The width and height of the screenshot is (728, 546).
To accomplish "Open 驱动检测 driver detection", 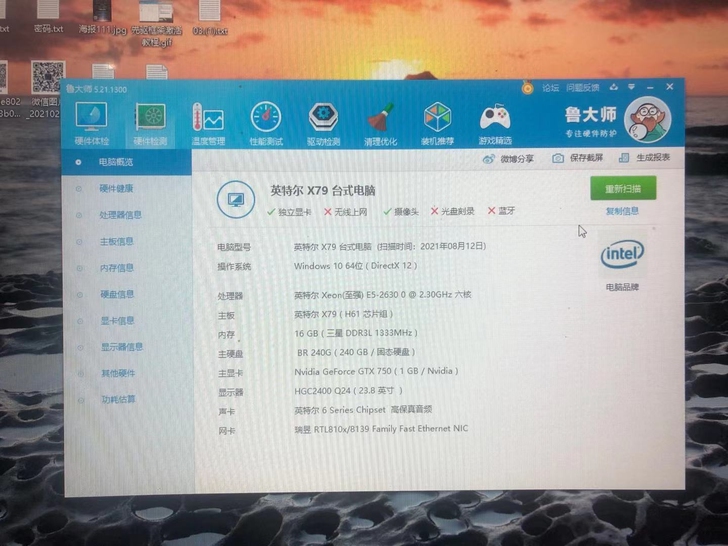I will pyautogui.click(x=323, y=124).
